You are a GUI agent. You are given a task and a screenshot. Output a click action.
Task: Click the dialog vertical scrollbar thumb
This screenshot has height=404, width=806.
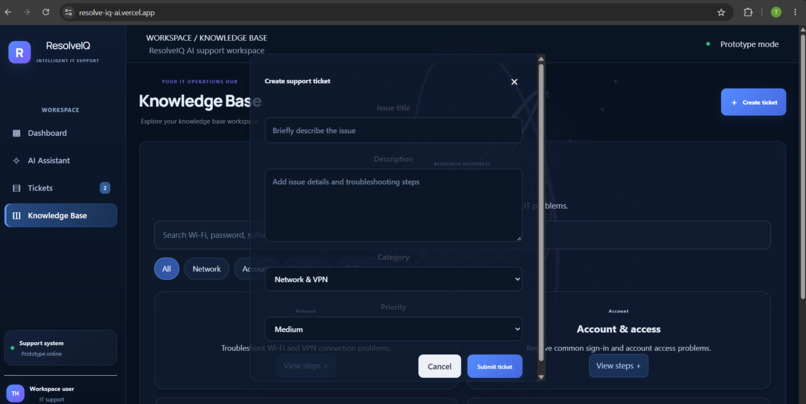[x=541, y=212]
